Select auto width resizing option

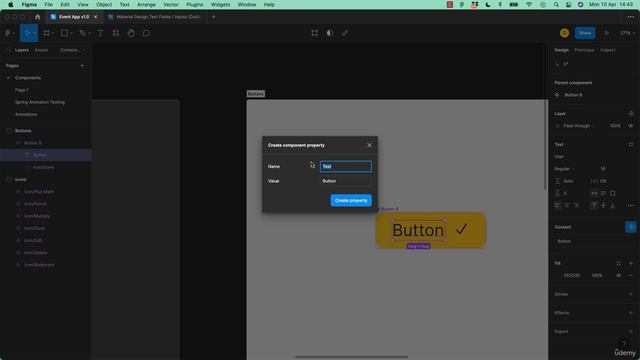coord(594,193)
